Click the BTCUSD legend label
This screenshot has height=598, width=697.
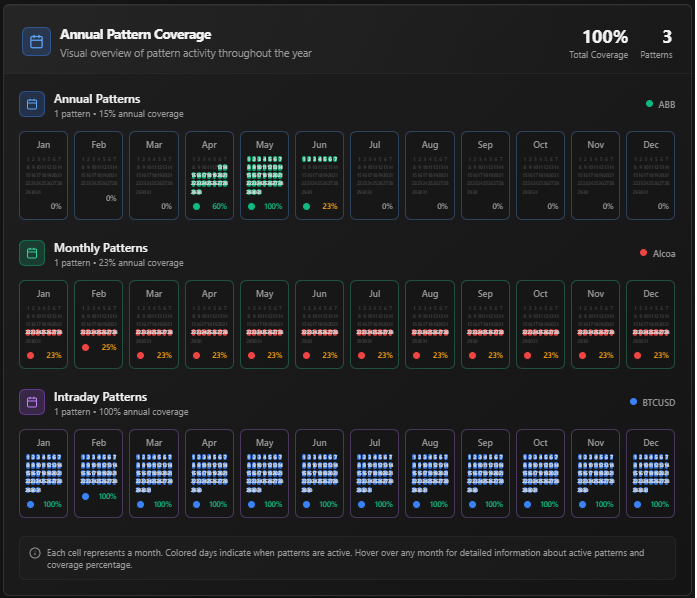[x=659, y=402]
